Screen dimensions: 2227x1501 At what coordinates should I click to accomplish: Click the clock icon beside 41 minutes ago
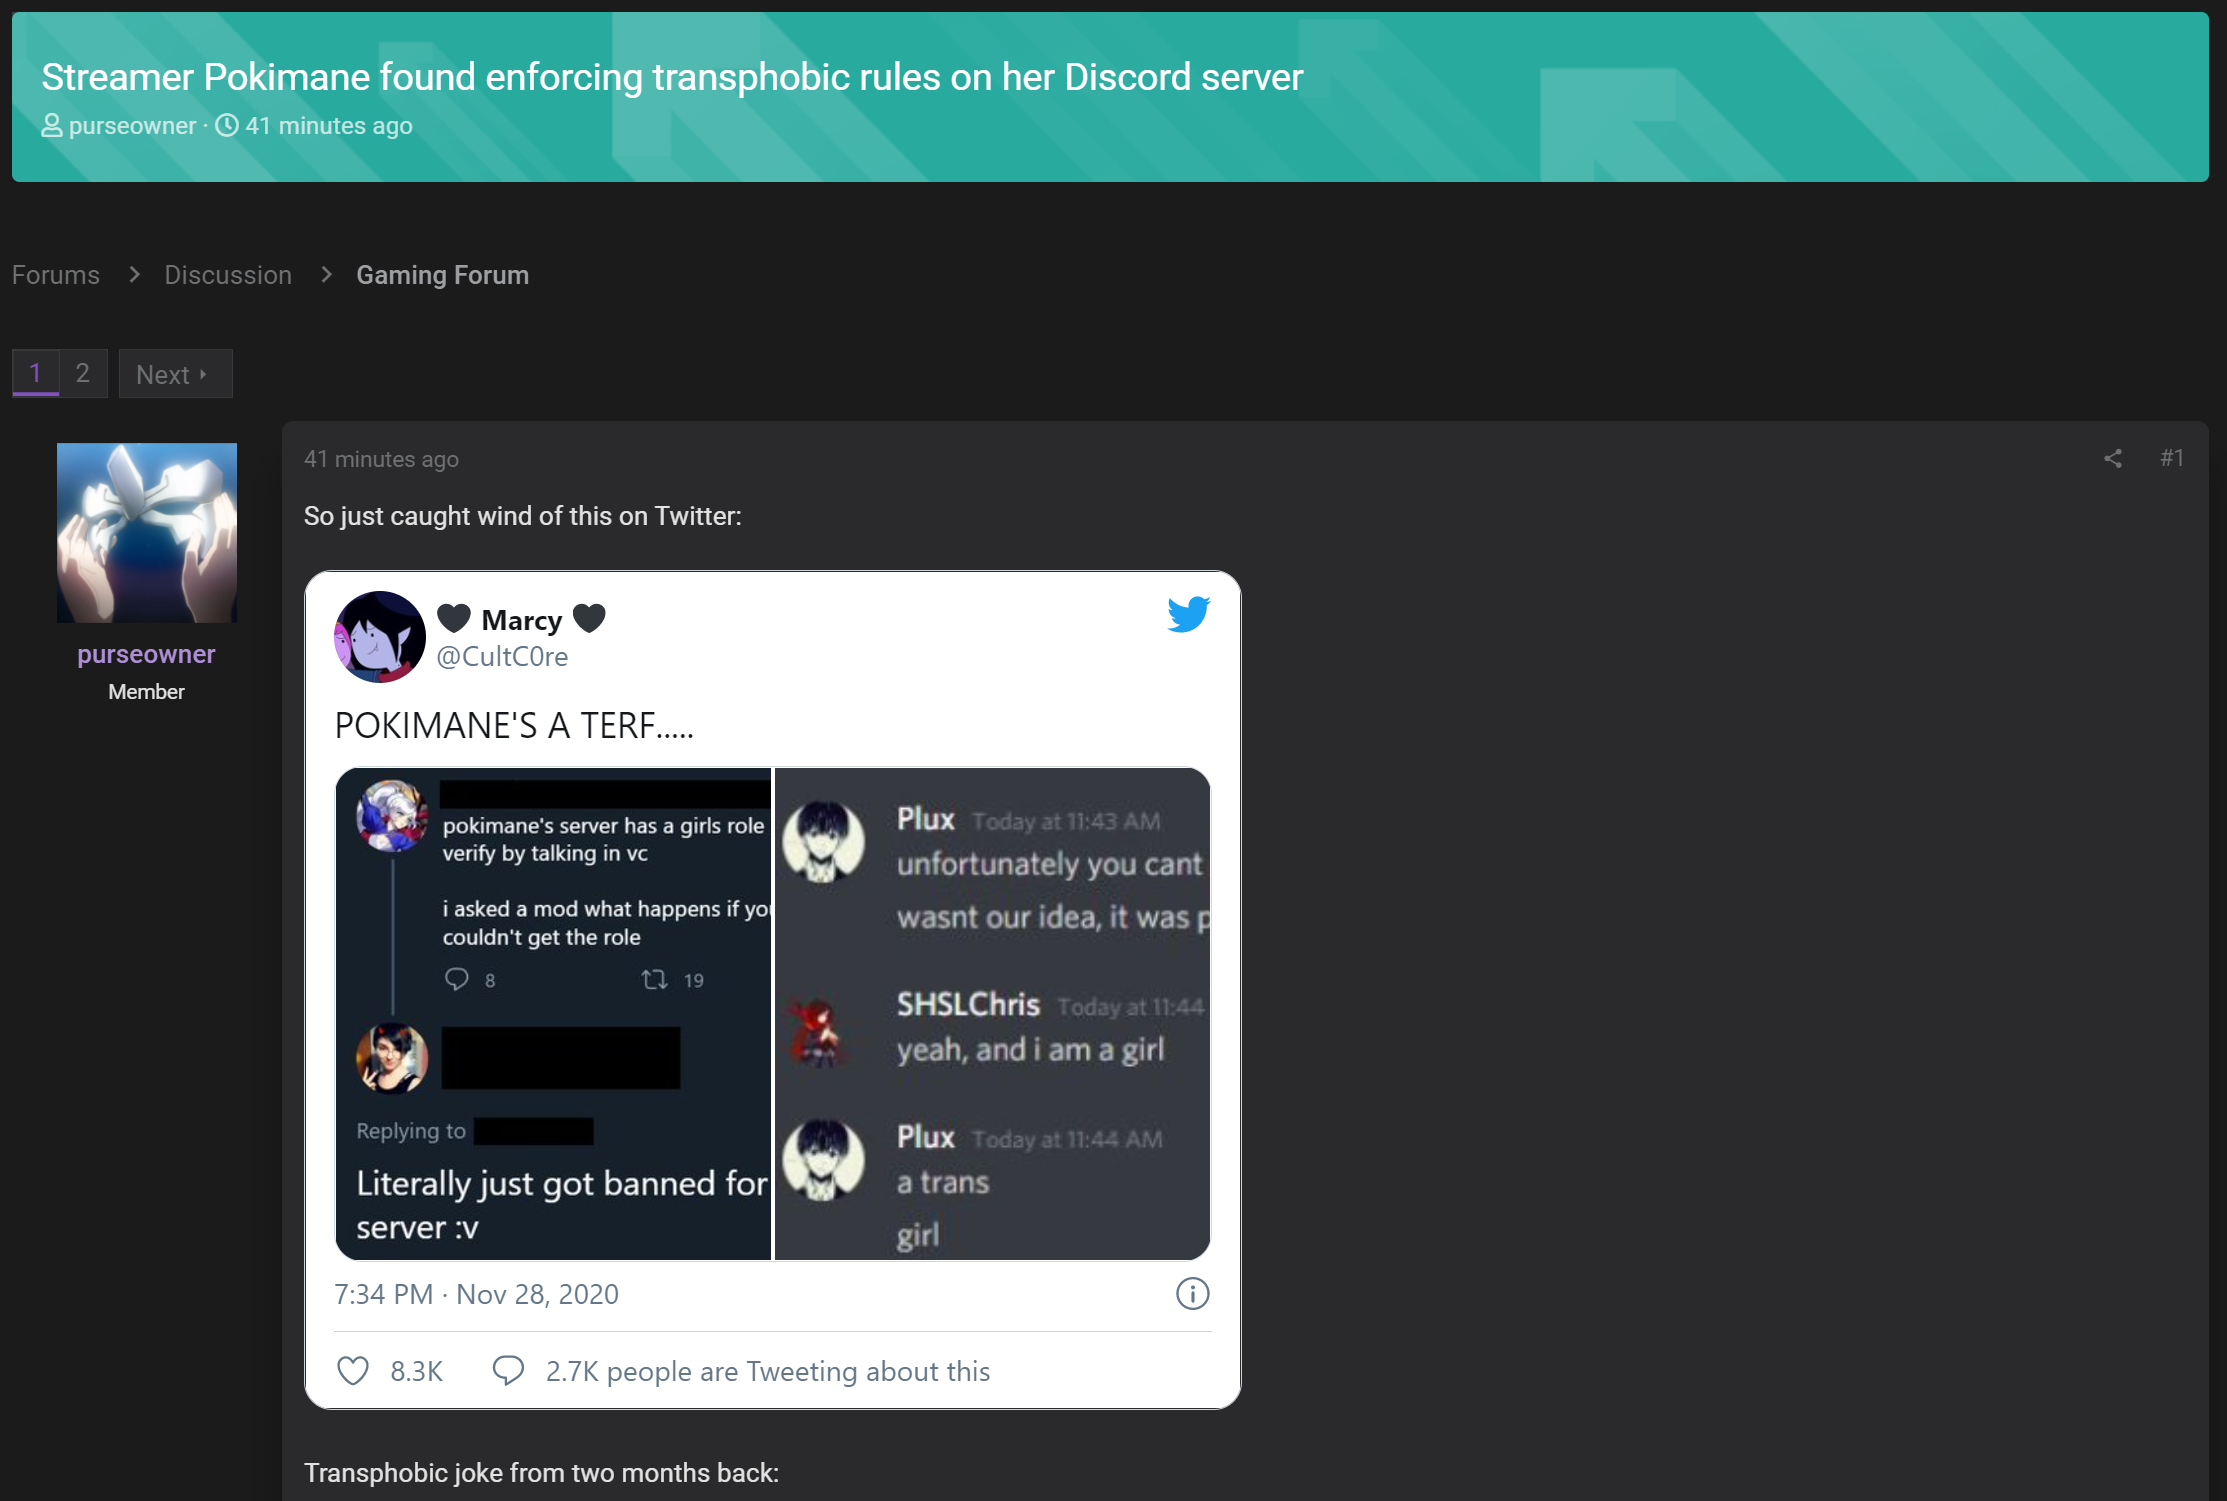227,125
